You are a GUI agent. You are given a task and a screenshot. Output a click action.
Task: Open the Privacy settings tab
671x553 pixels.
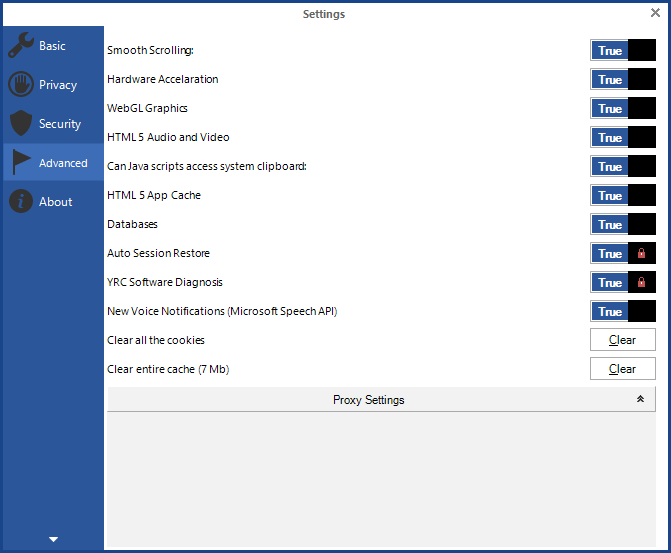[53, 84]
